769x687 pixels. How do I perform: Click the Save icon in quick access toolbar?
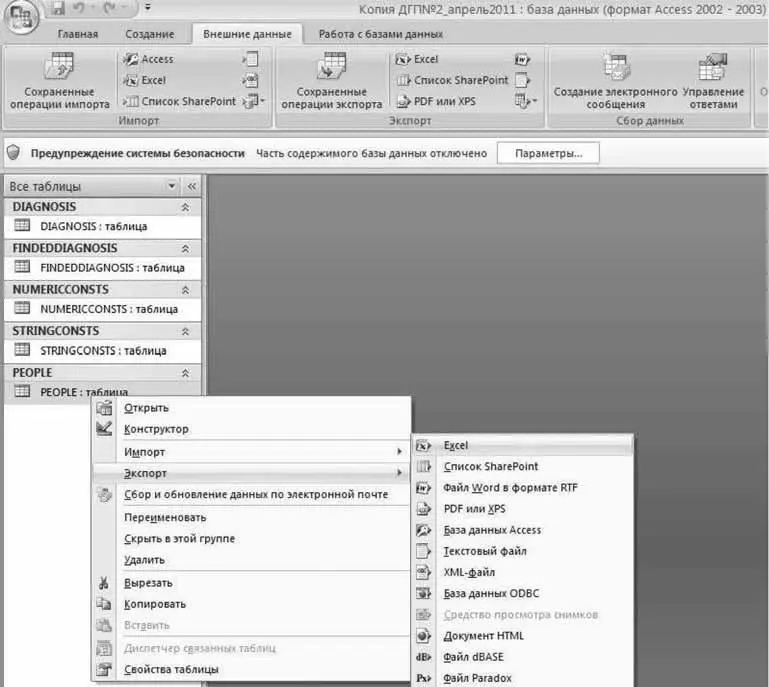[x=58, y=8]
